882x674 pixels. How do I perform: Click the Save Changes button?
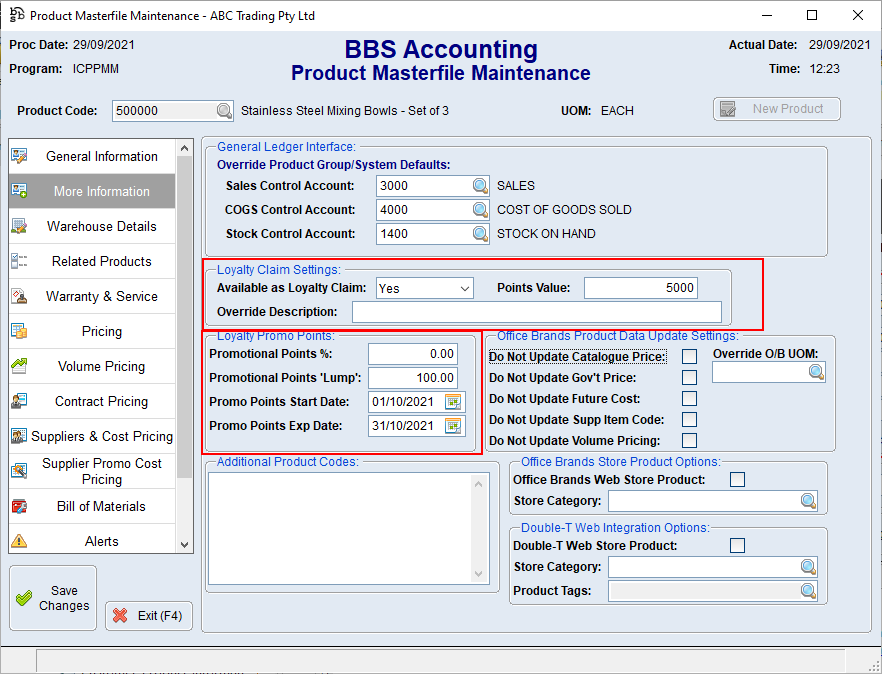(53, 598)
